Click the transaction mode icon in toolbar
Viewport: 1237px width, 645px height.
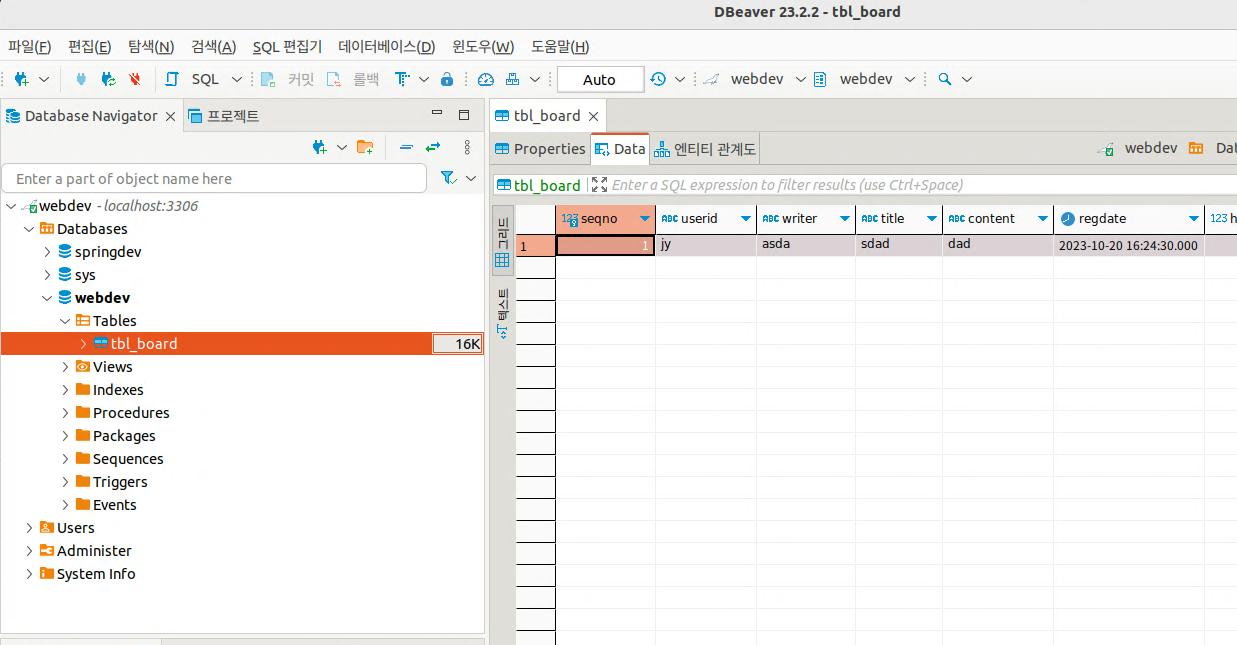tap(402, 79)
